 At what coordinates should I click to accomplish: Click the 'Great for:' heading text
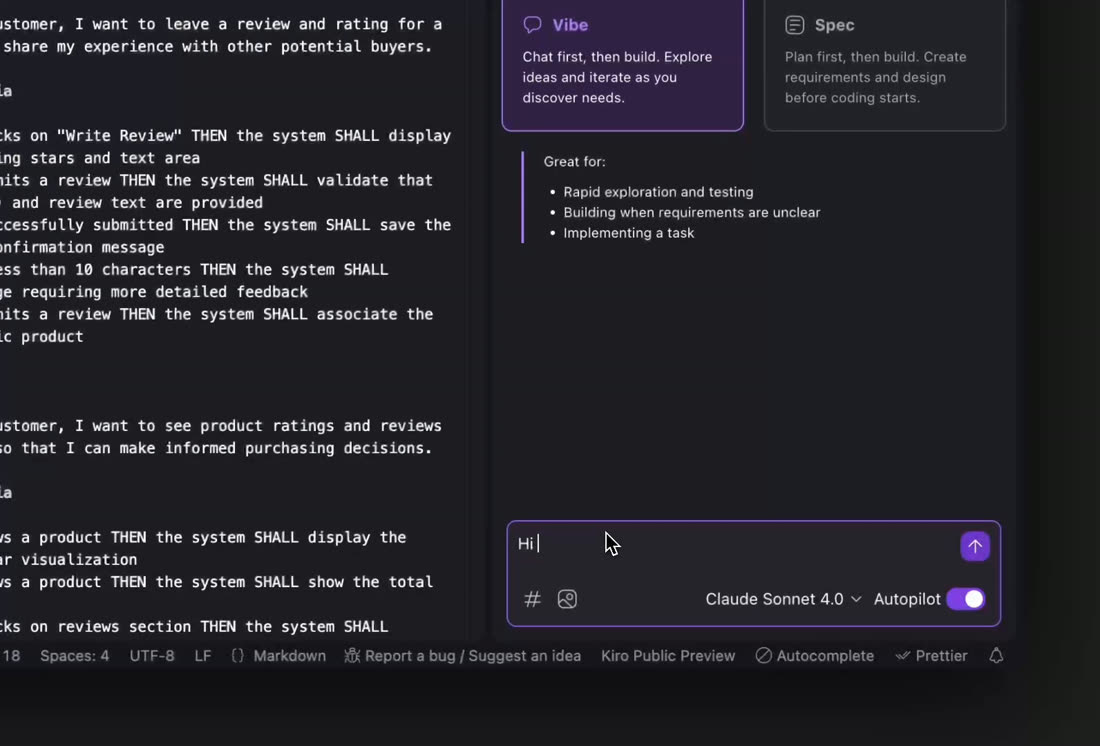click(x=575, y=161)
